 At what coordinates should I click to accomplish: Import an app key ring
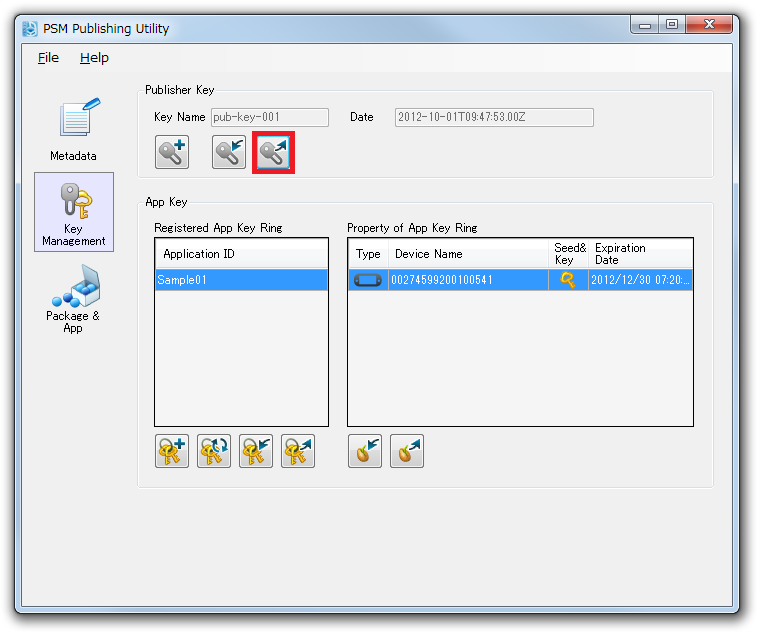click(256, 452)
